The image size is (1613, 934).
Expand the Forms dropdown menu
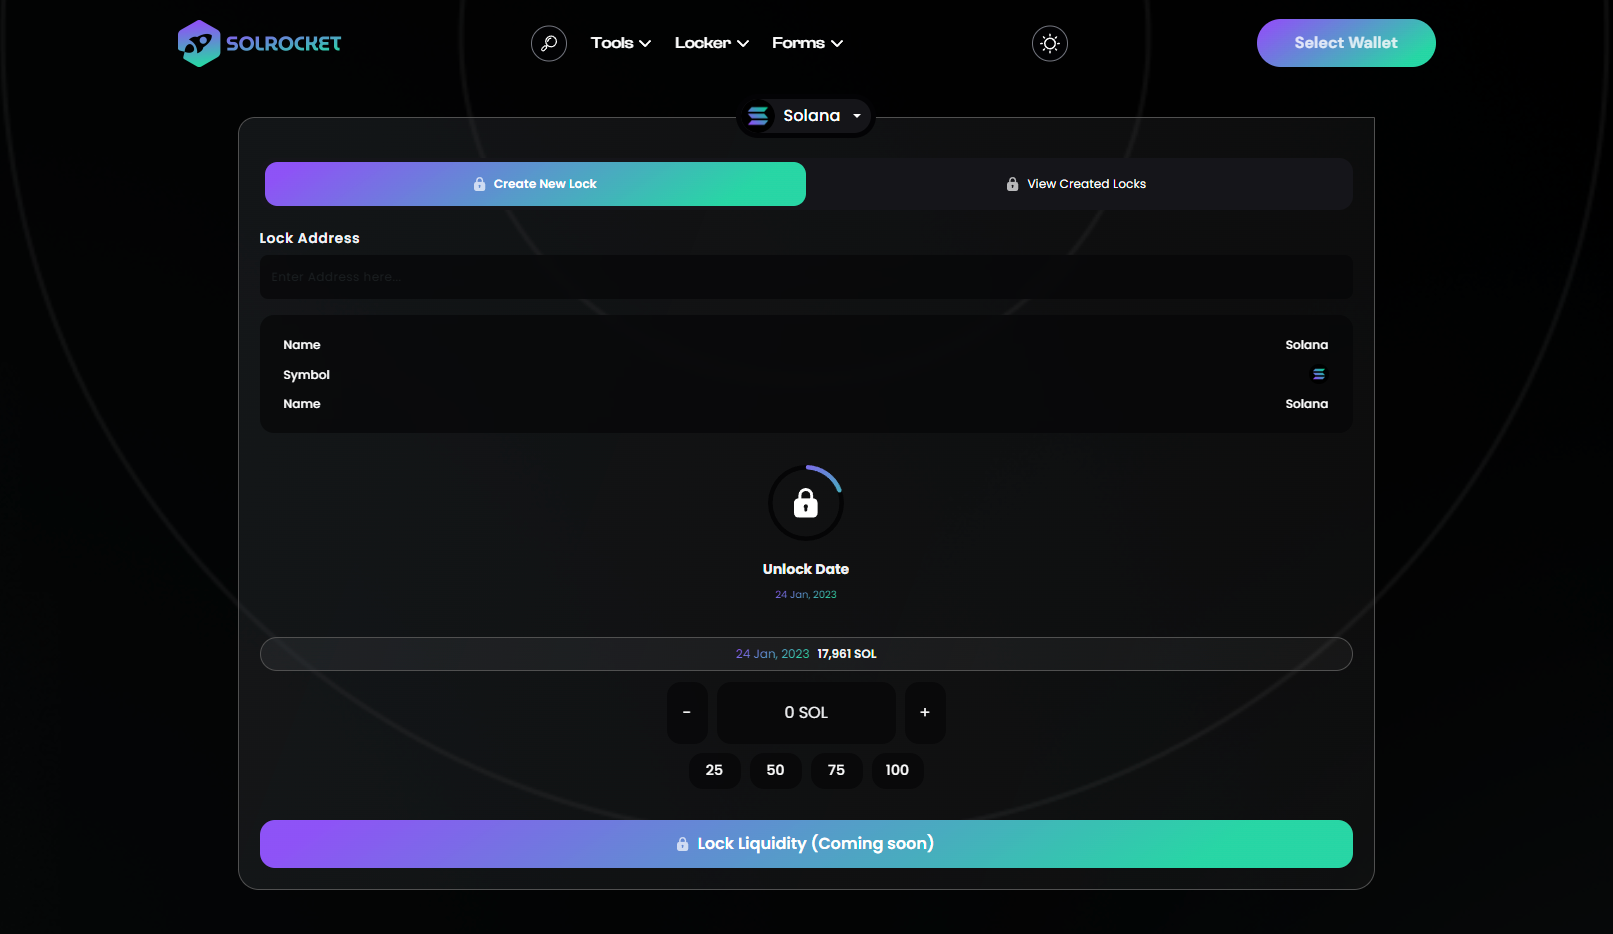coord(807,43)
